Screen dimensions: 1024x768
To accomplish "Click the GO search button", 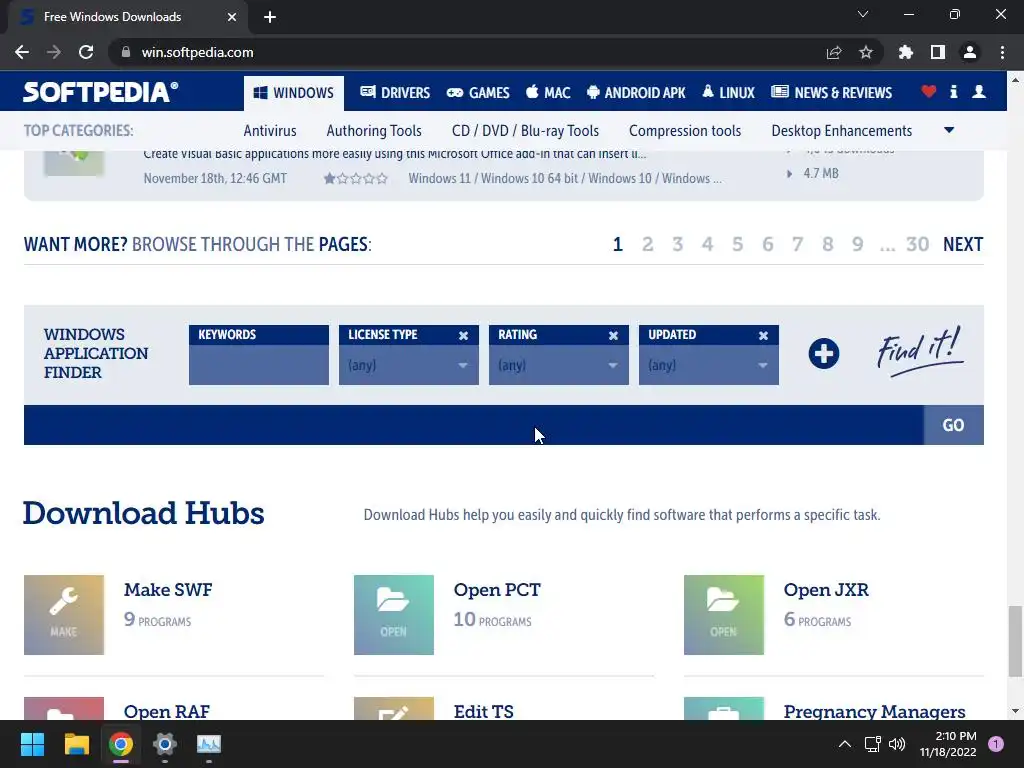I will (x=953, y=425).
